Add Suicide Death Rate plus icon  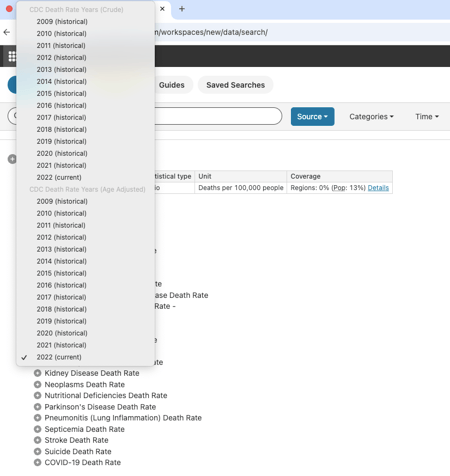(38, 451)
